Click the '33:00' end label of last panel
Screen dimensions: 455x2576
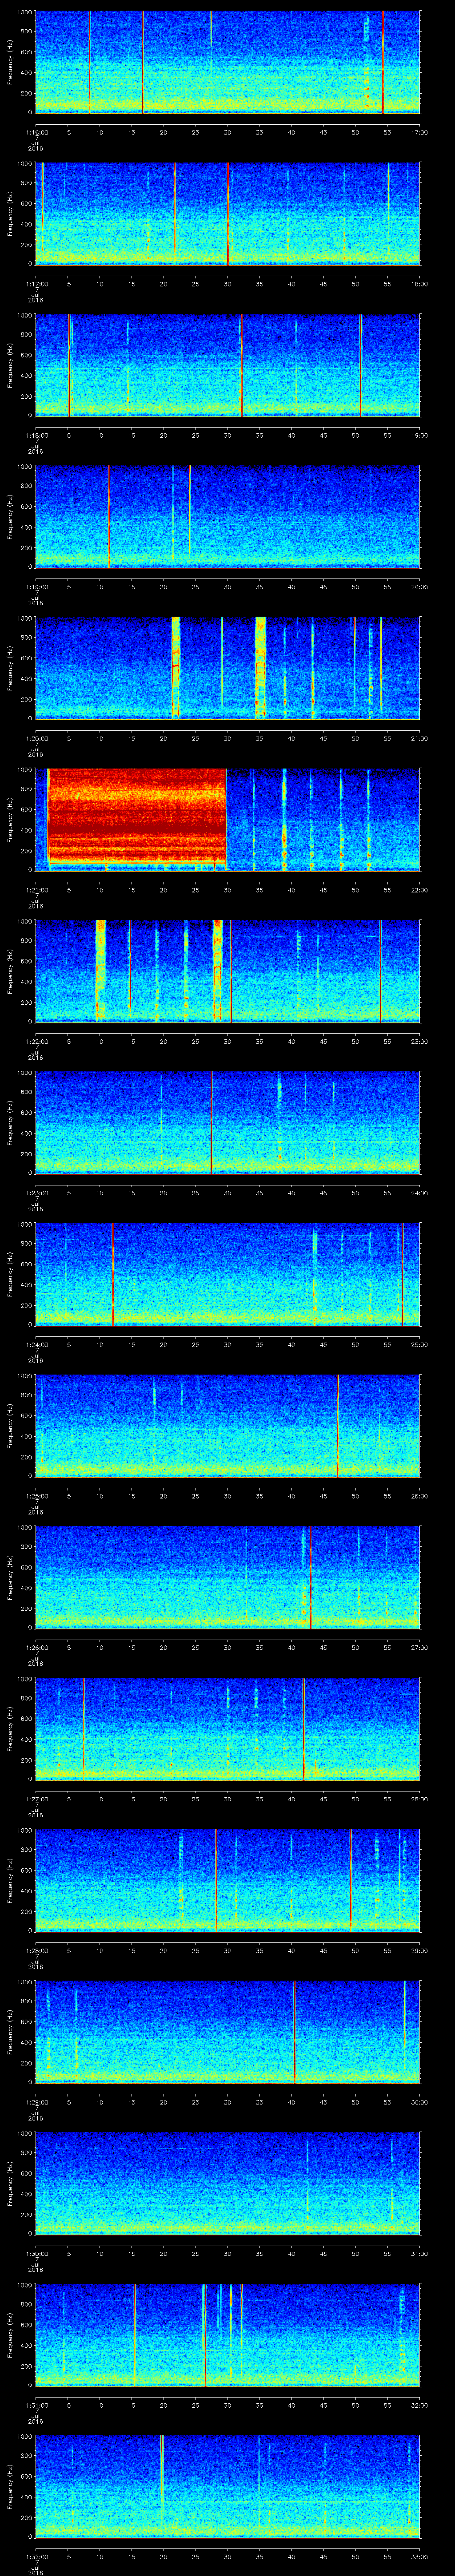(419, 2556)
